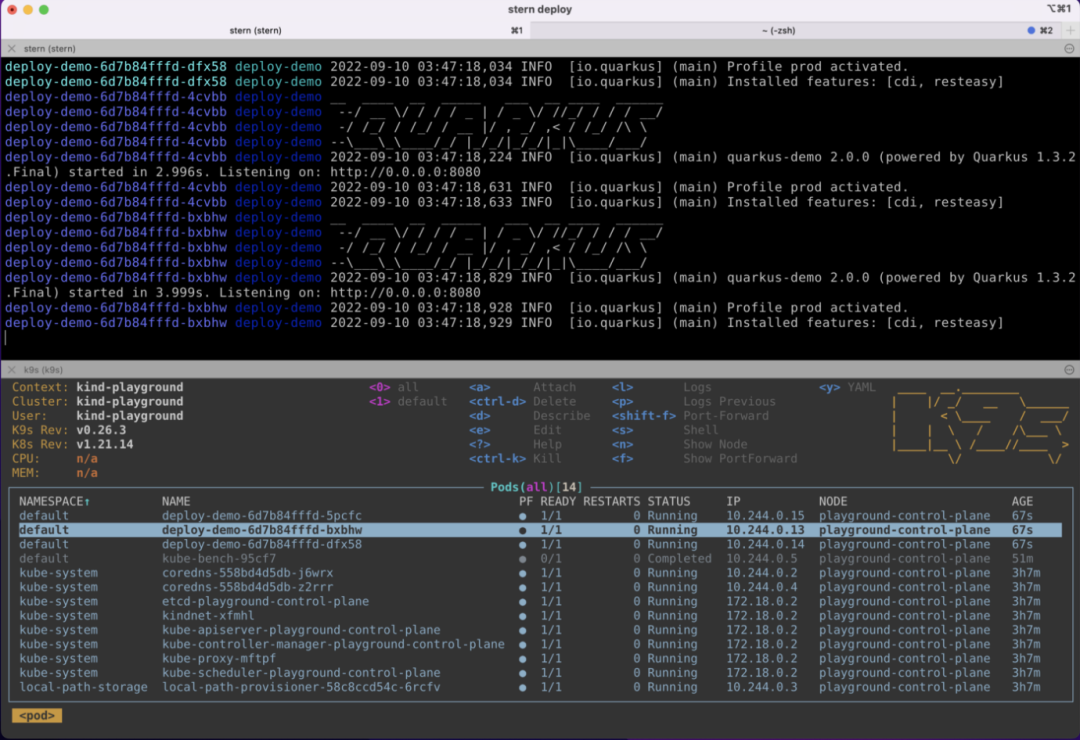Select pod coredns-558bd4d5db-z2rrr
1080x740 pixels.
[540, 587]
